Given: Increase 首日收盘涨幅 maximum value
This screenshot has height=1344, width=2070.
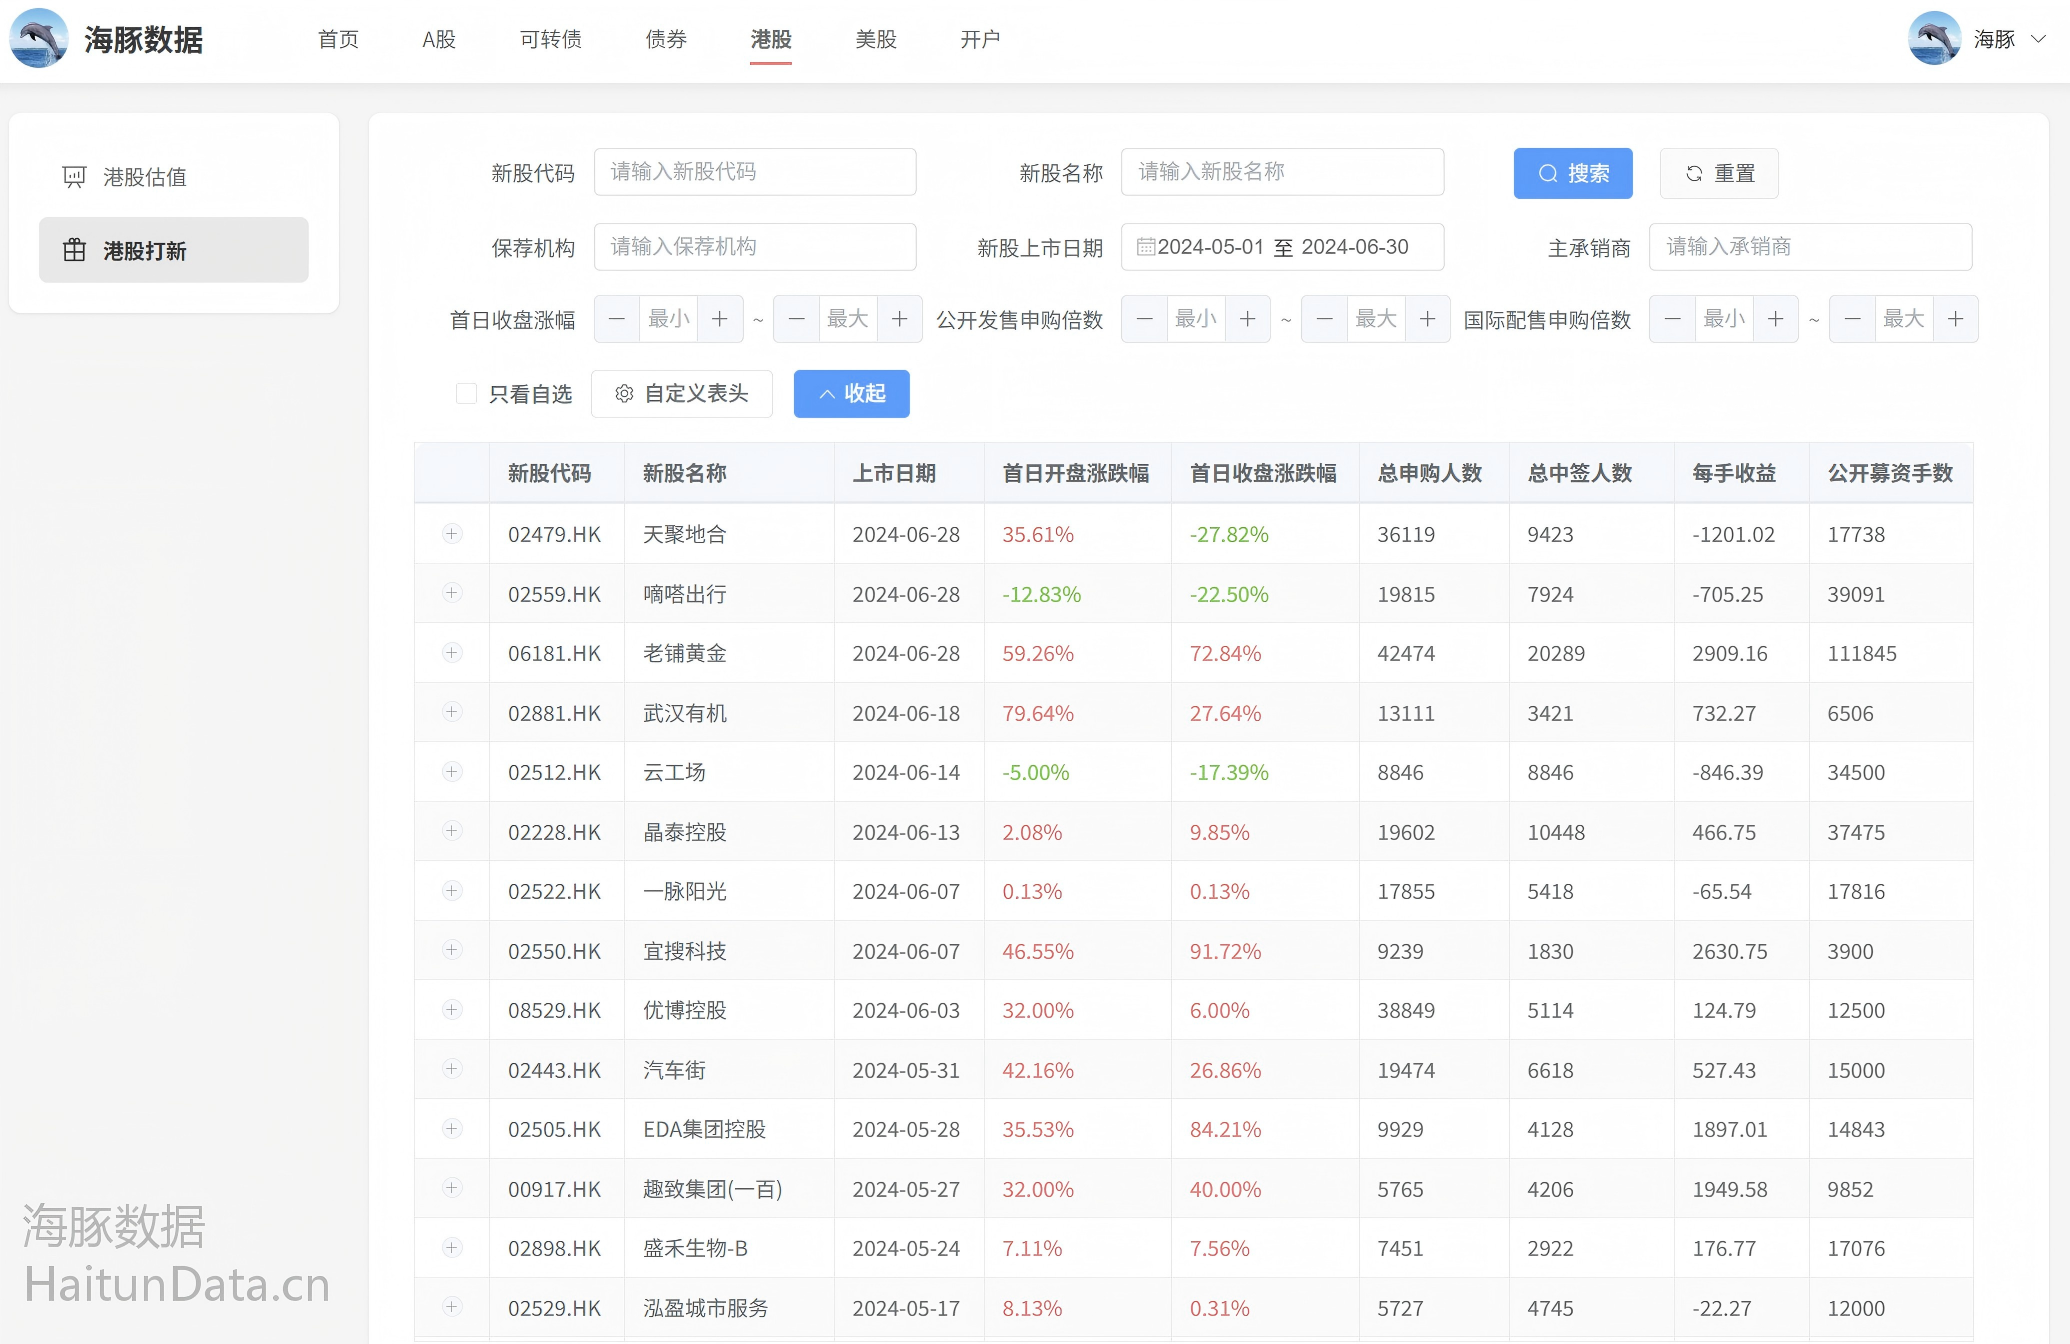Looking at the screenshot, I should (900, 319).
